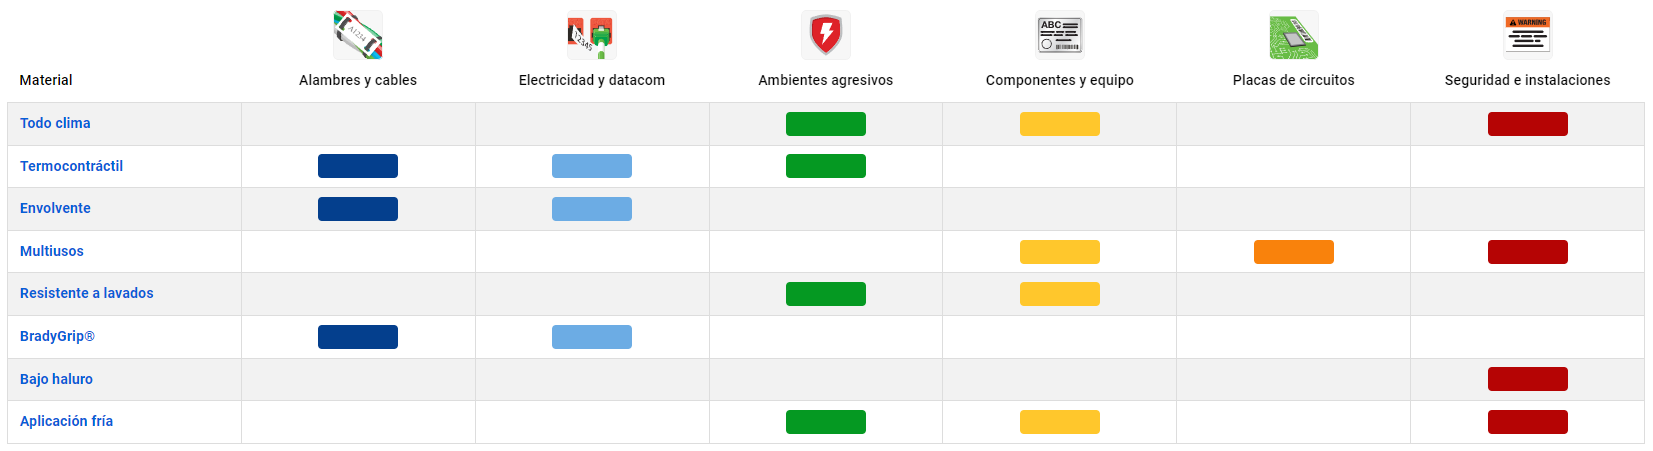
Task: Click yellow swatch in Todo clima row
Action: 1060,124
